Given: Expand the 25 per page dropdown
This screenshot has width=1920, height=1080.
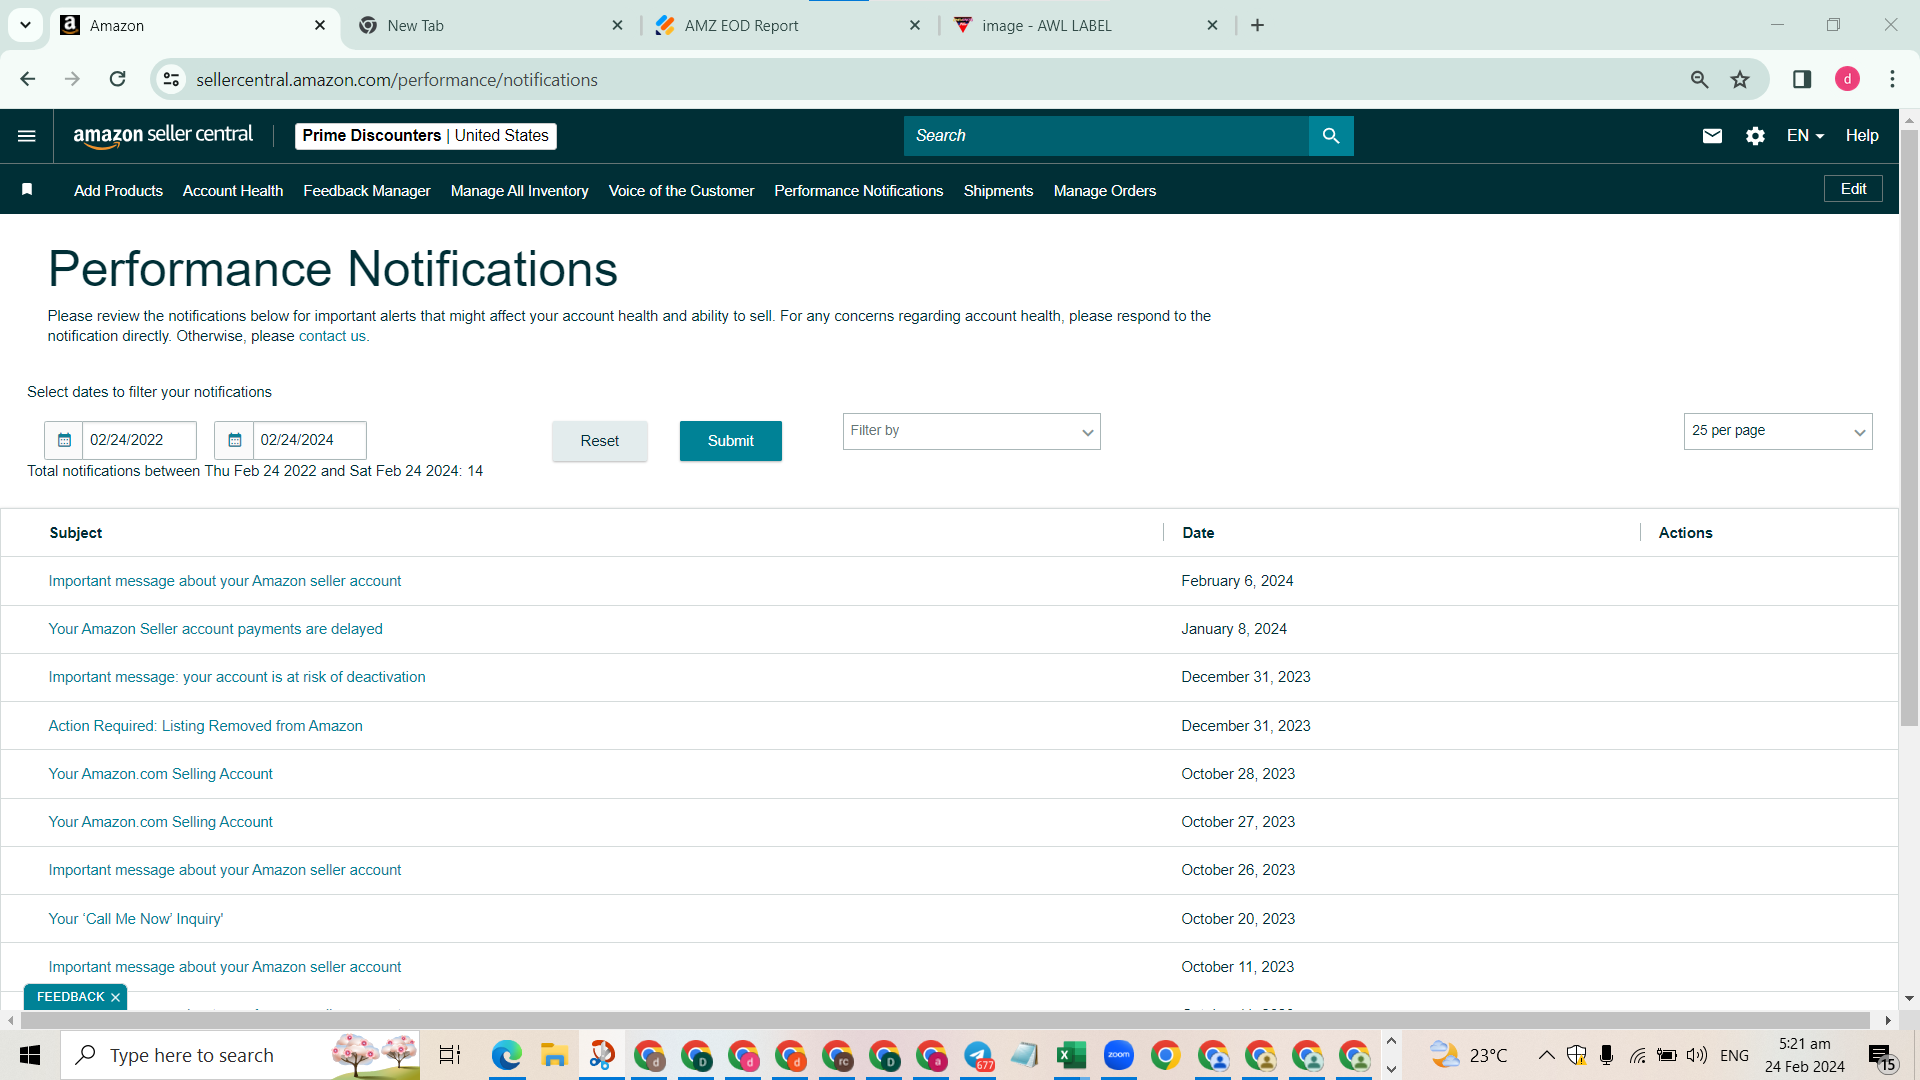Looking at the screenshot, I should 1778,432.
